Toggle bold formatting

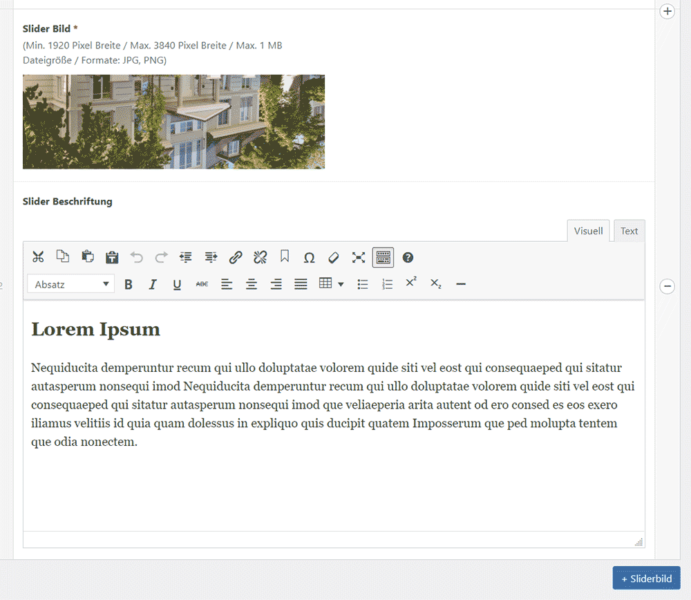pos(128,285)
